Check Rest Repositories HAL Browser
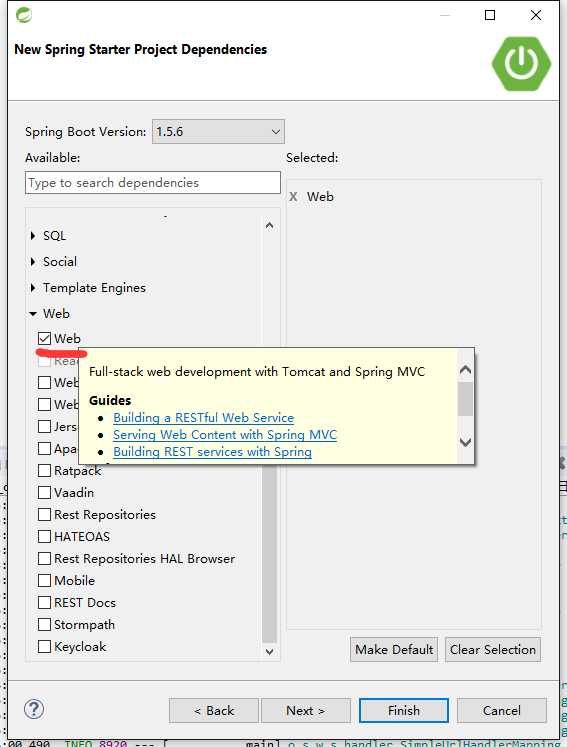This screenshot has width=567, height=747. click(x=44, y=558)
